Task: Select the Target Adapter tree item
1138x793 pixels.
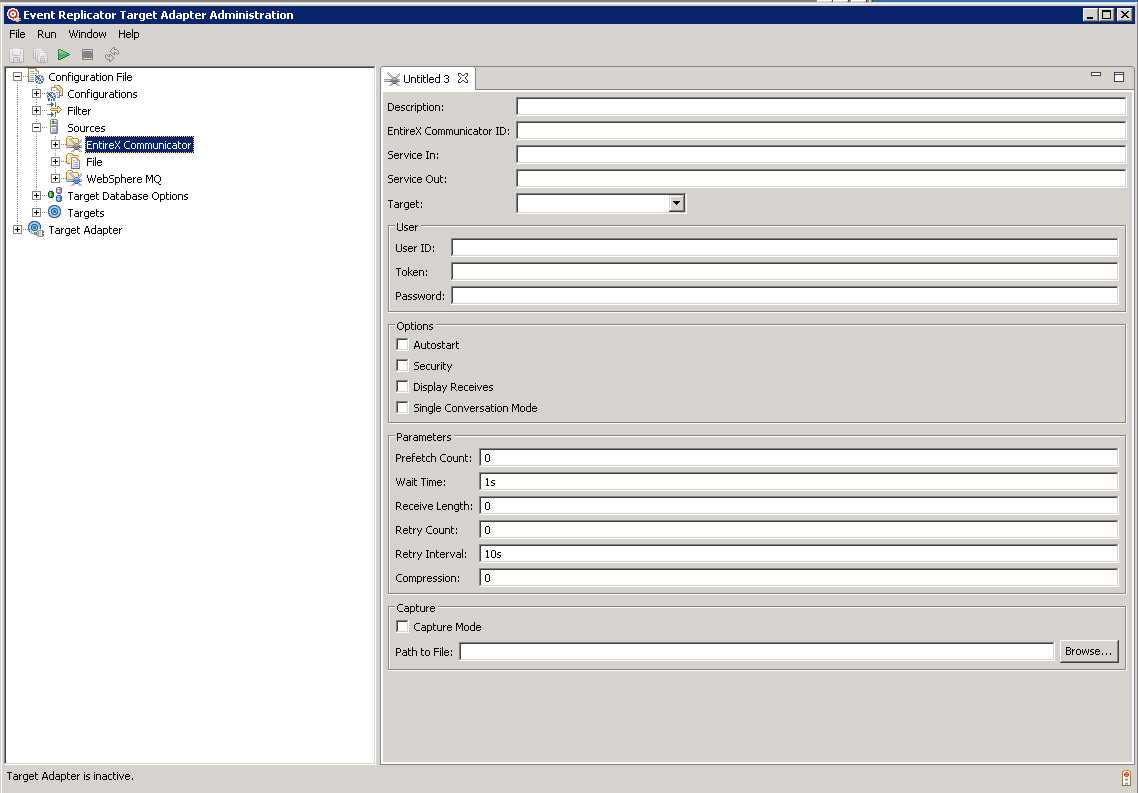Action: (x=85, y=230)
